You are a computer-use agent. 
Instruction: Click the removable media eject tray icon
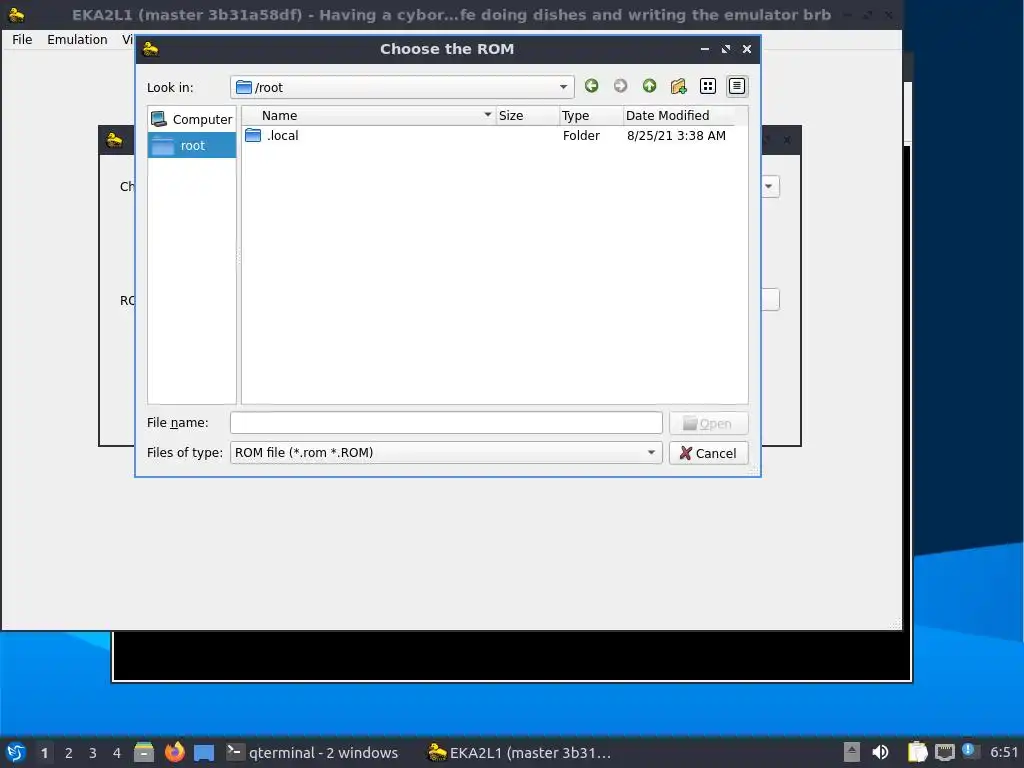pyautogui.click(x=852, y=752)
